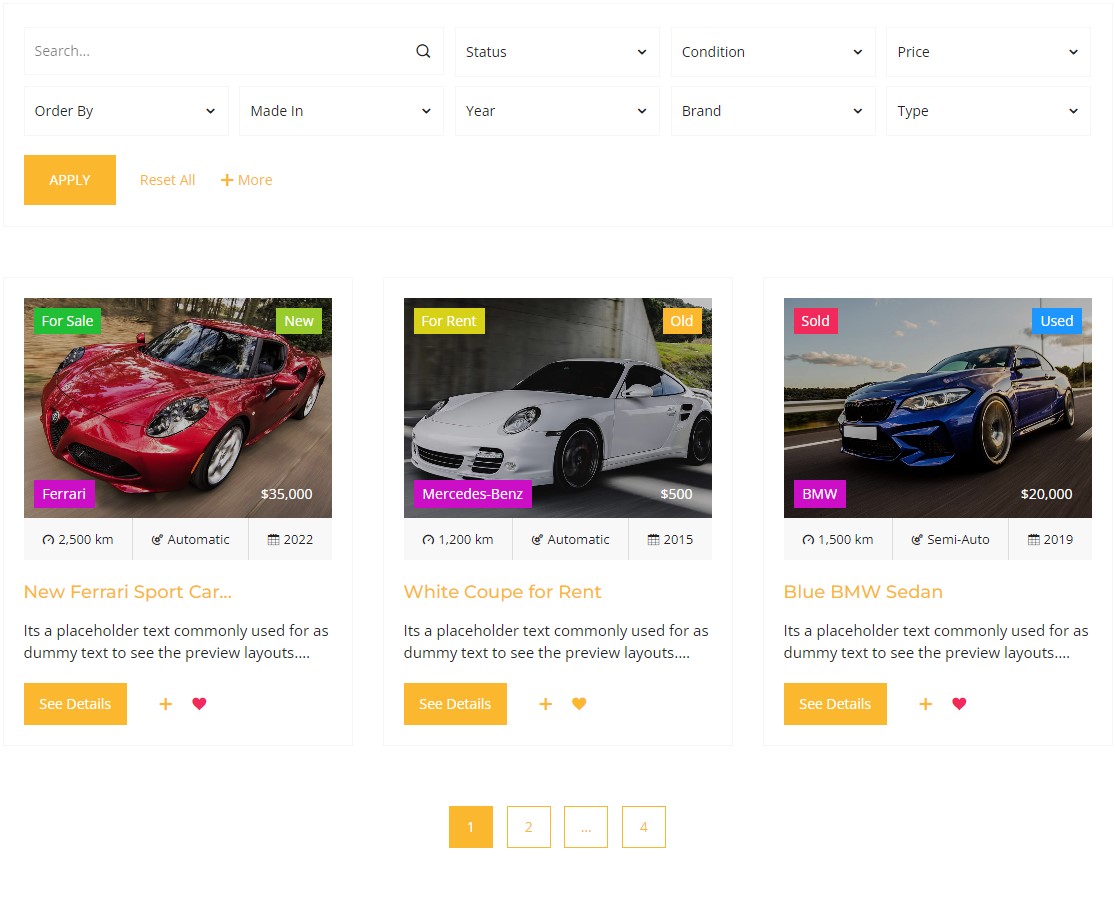Image resolution: width=1115 pixels, height=900 pixels.
Task: Expand the Year selection dropdown
Action: [556, 111]
